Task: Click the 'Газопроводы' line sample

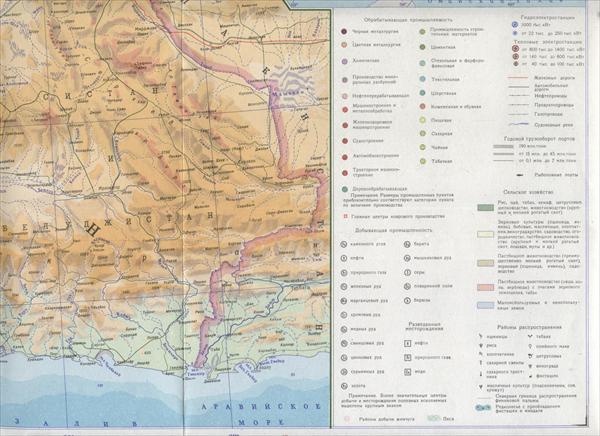Action: coord(518,114)
